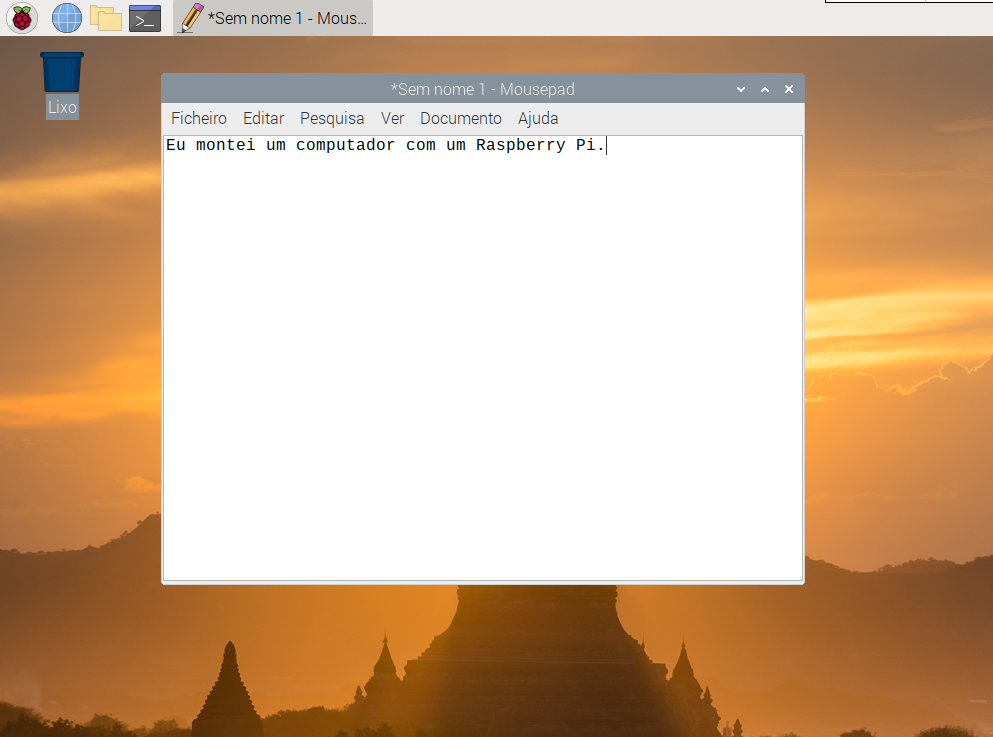The width and height of the screenshot is (993, 737).
Task: Launch the terminal from the taskbar
Action: click(145, 18)
